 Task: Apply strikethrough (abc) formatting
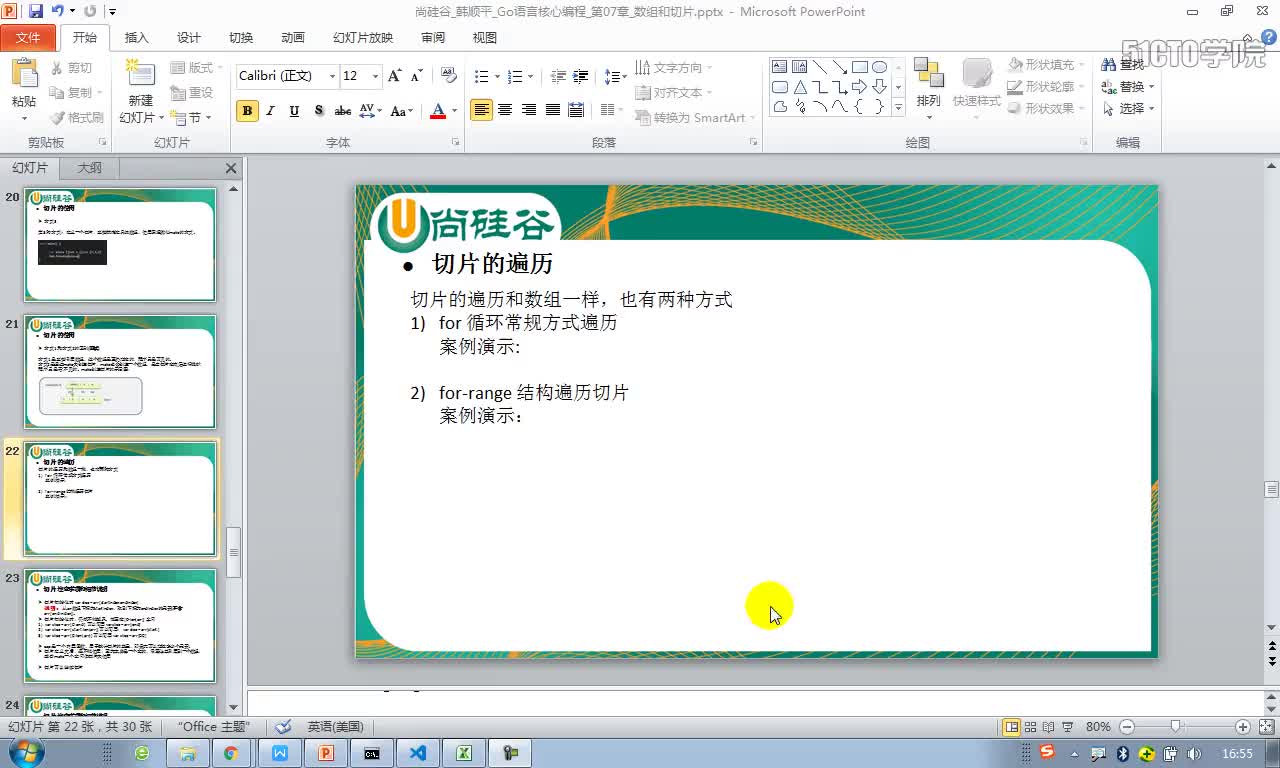pos(343,111)
